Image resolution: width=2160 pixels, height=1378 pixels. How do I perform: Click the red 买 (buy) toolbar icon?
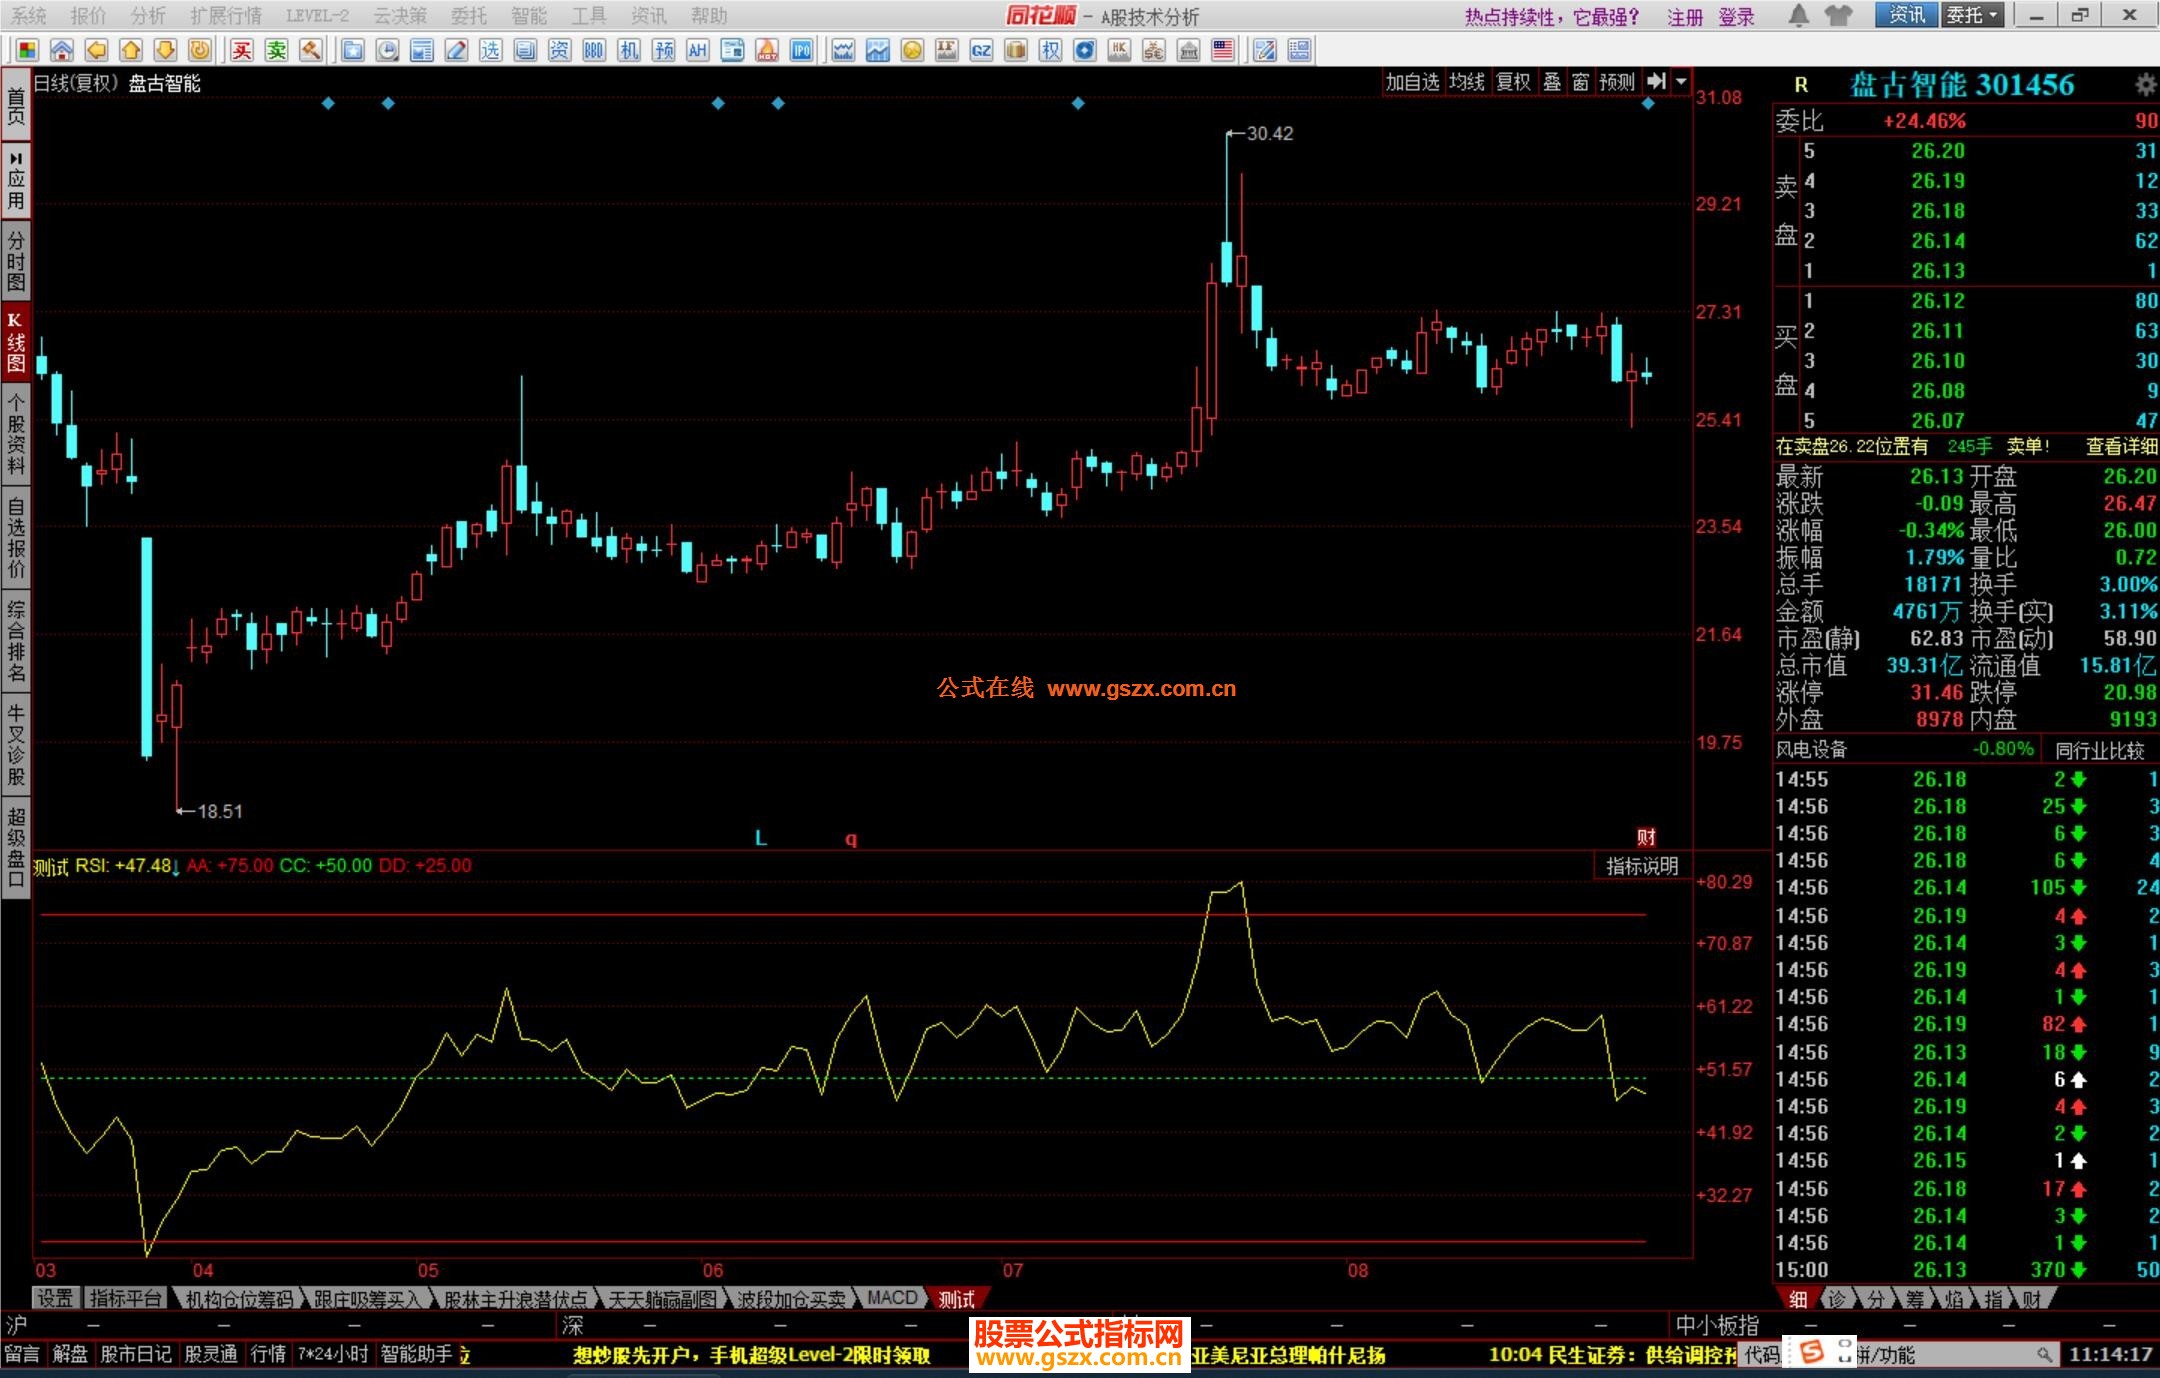tap(242, 50)
